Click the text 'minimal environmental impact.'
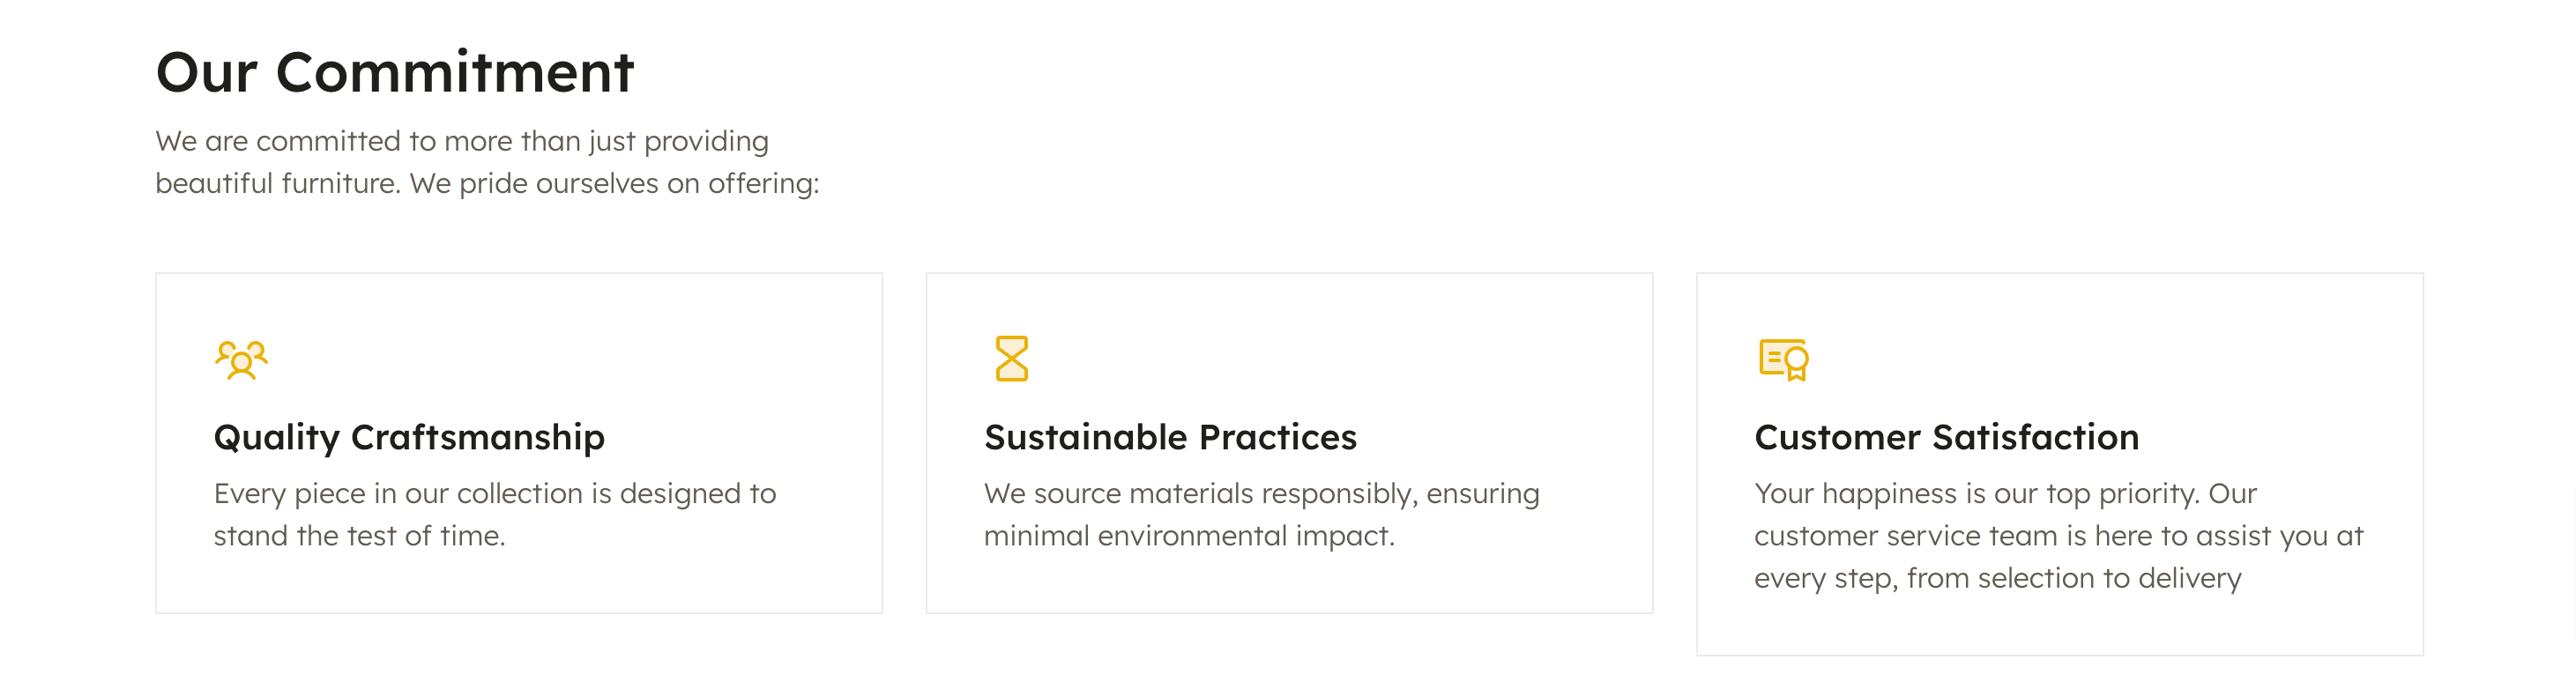The image size is (2576, 689). (1189, 535)
